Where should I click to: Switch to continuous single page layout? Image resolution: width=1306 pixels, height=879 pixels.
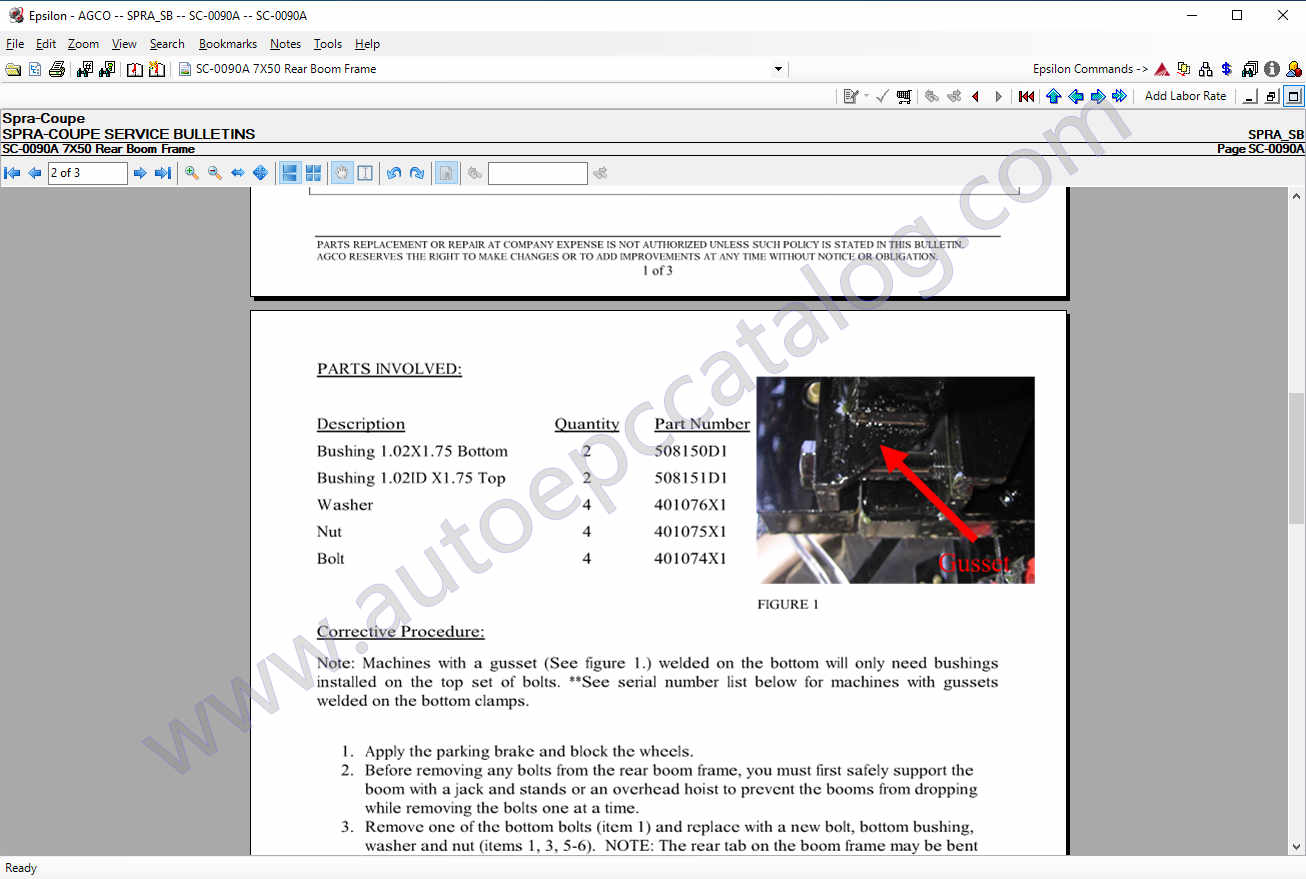[290, 173]
